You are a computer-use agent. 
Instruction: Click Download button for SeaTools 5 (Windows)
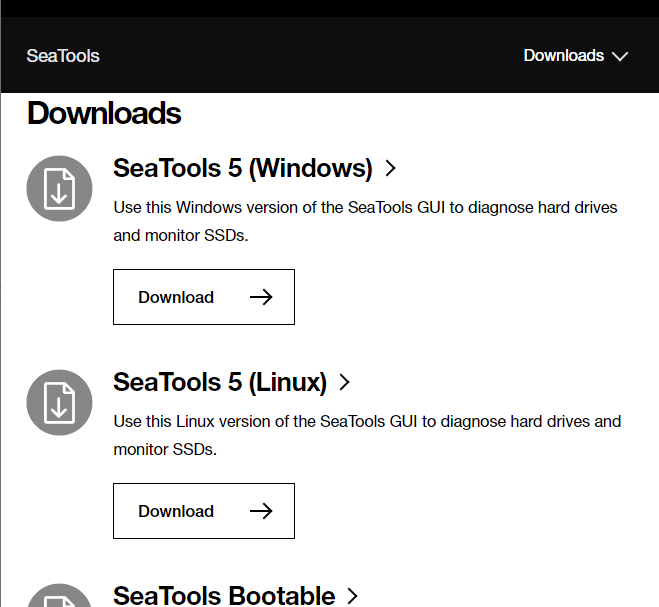(204, 297)
